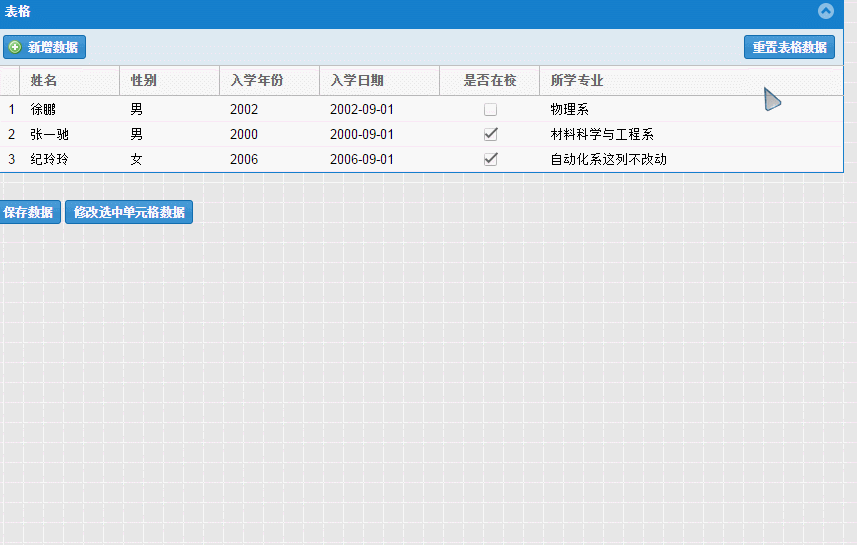Click the 入学日期 column header

click(x=379, y=80)
